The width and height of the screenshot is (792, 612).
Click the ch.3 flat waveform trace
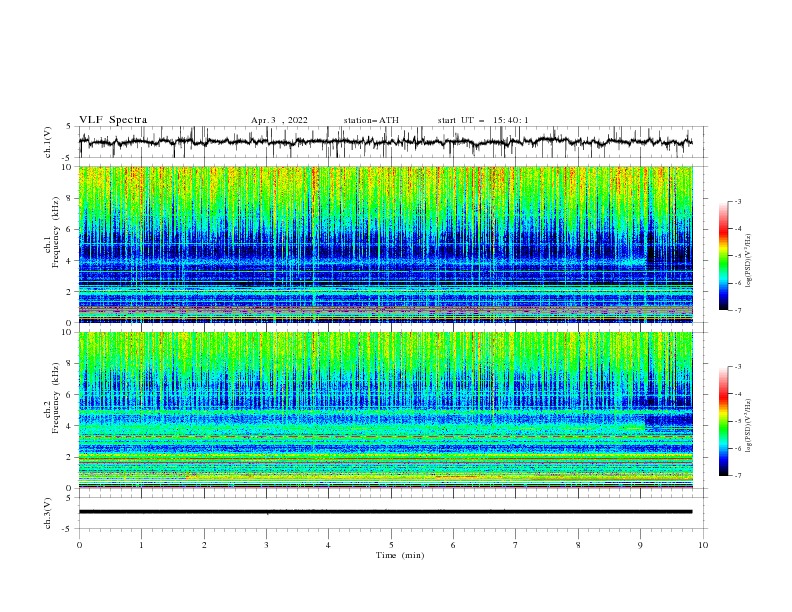coord(386,512)
